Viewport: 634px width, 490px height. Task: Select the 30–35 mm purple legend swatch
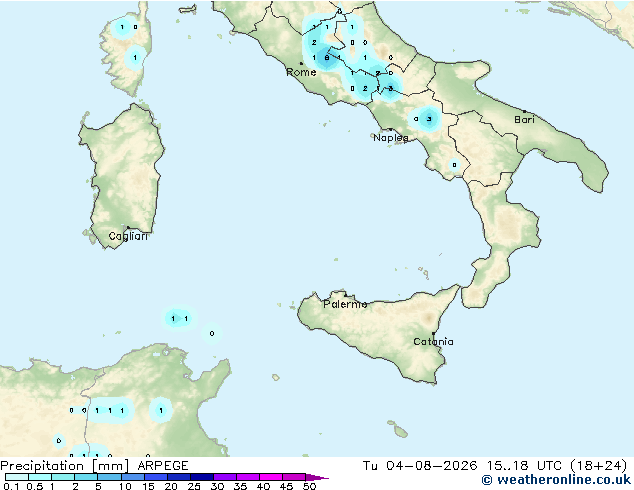[x=224, y=477]
